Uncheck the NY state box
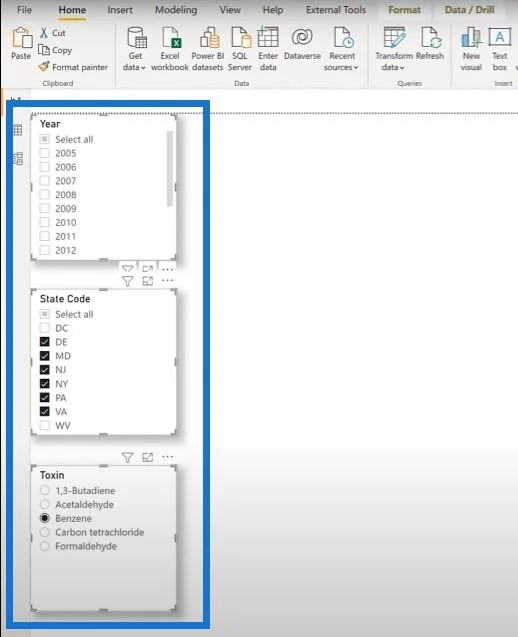This screenshot has width=518, height=637. pyautogui.click(x=45, y=384)
